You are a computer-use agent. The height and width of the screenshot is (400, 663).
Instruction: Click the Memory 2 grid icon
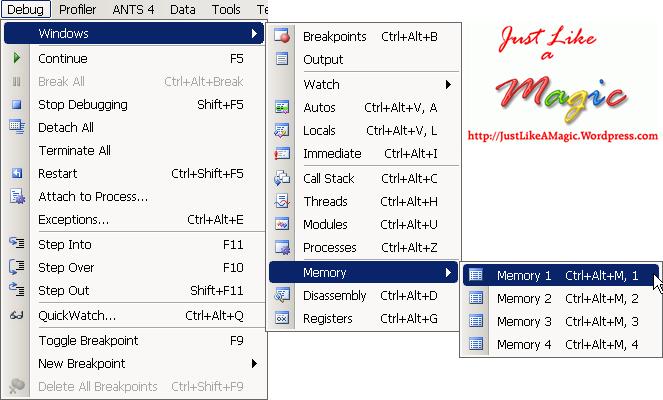tap(476, 298)
